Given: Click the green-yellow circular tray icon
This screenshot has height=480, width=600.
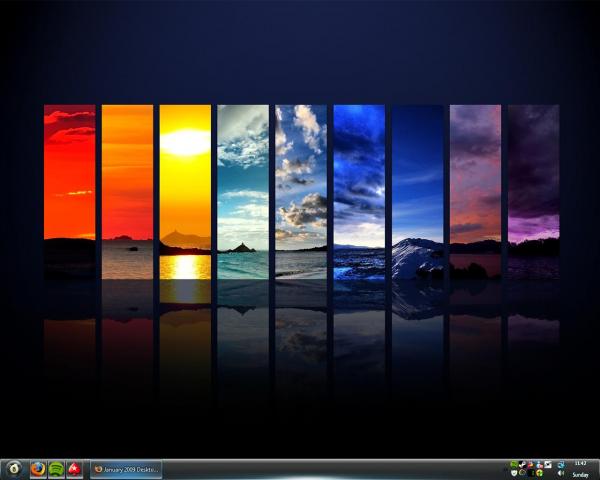Looking at the screenshot, I should (x=539, y=473).
